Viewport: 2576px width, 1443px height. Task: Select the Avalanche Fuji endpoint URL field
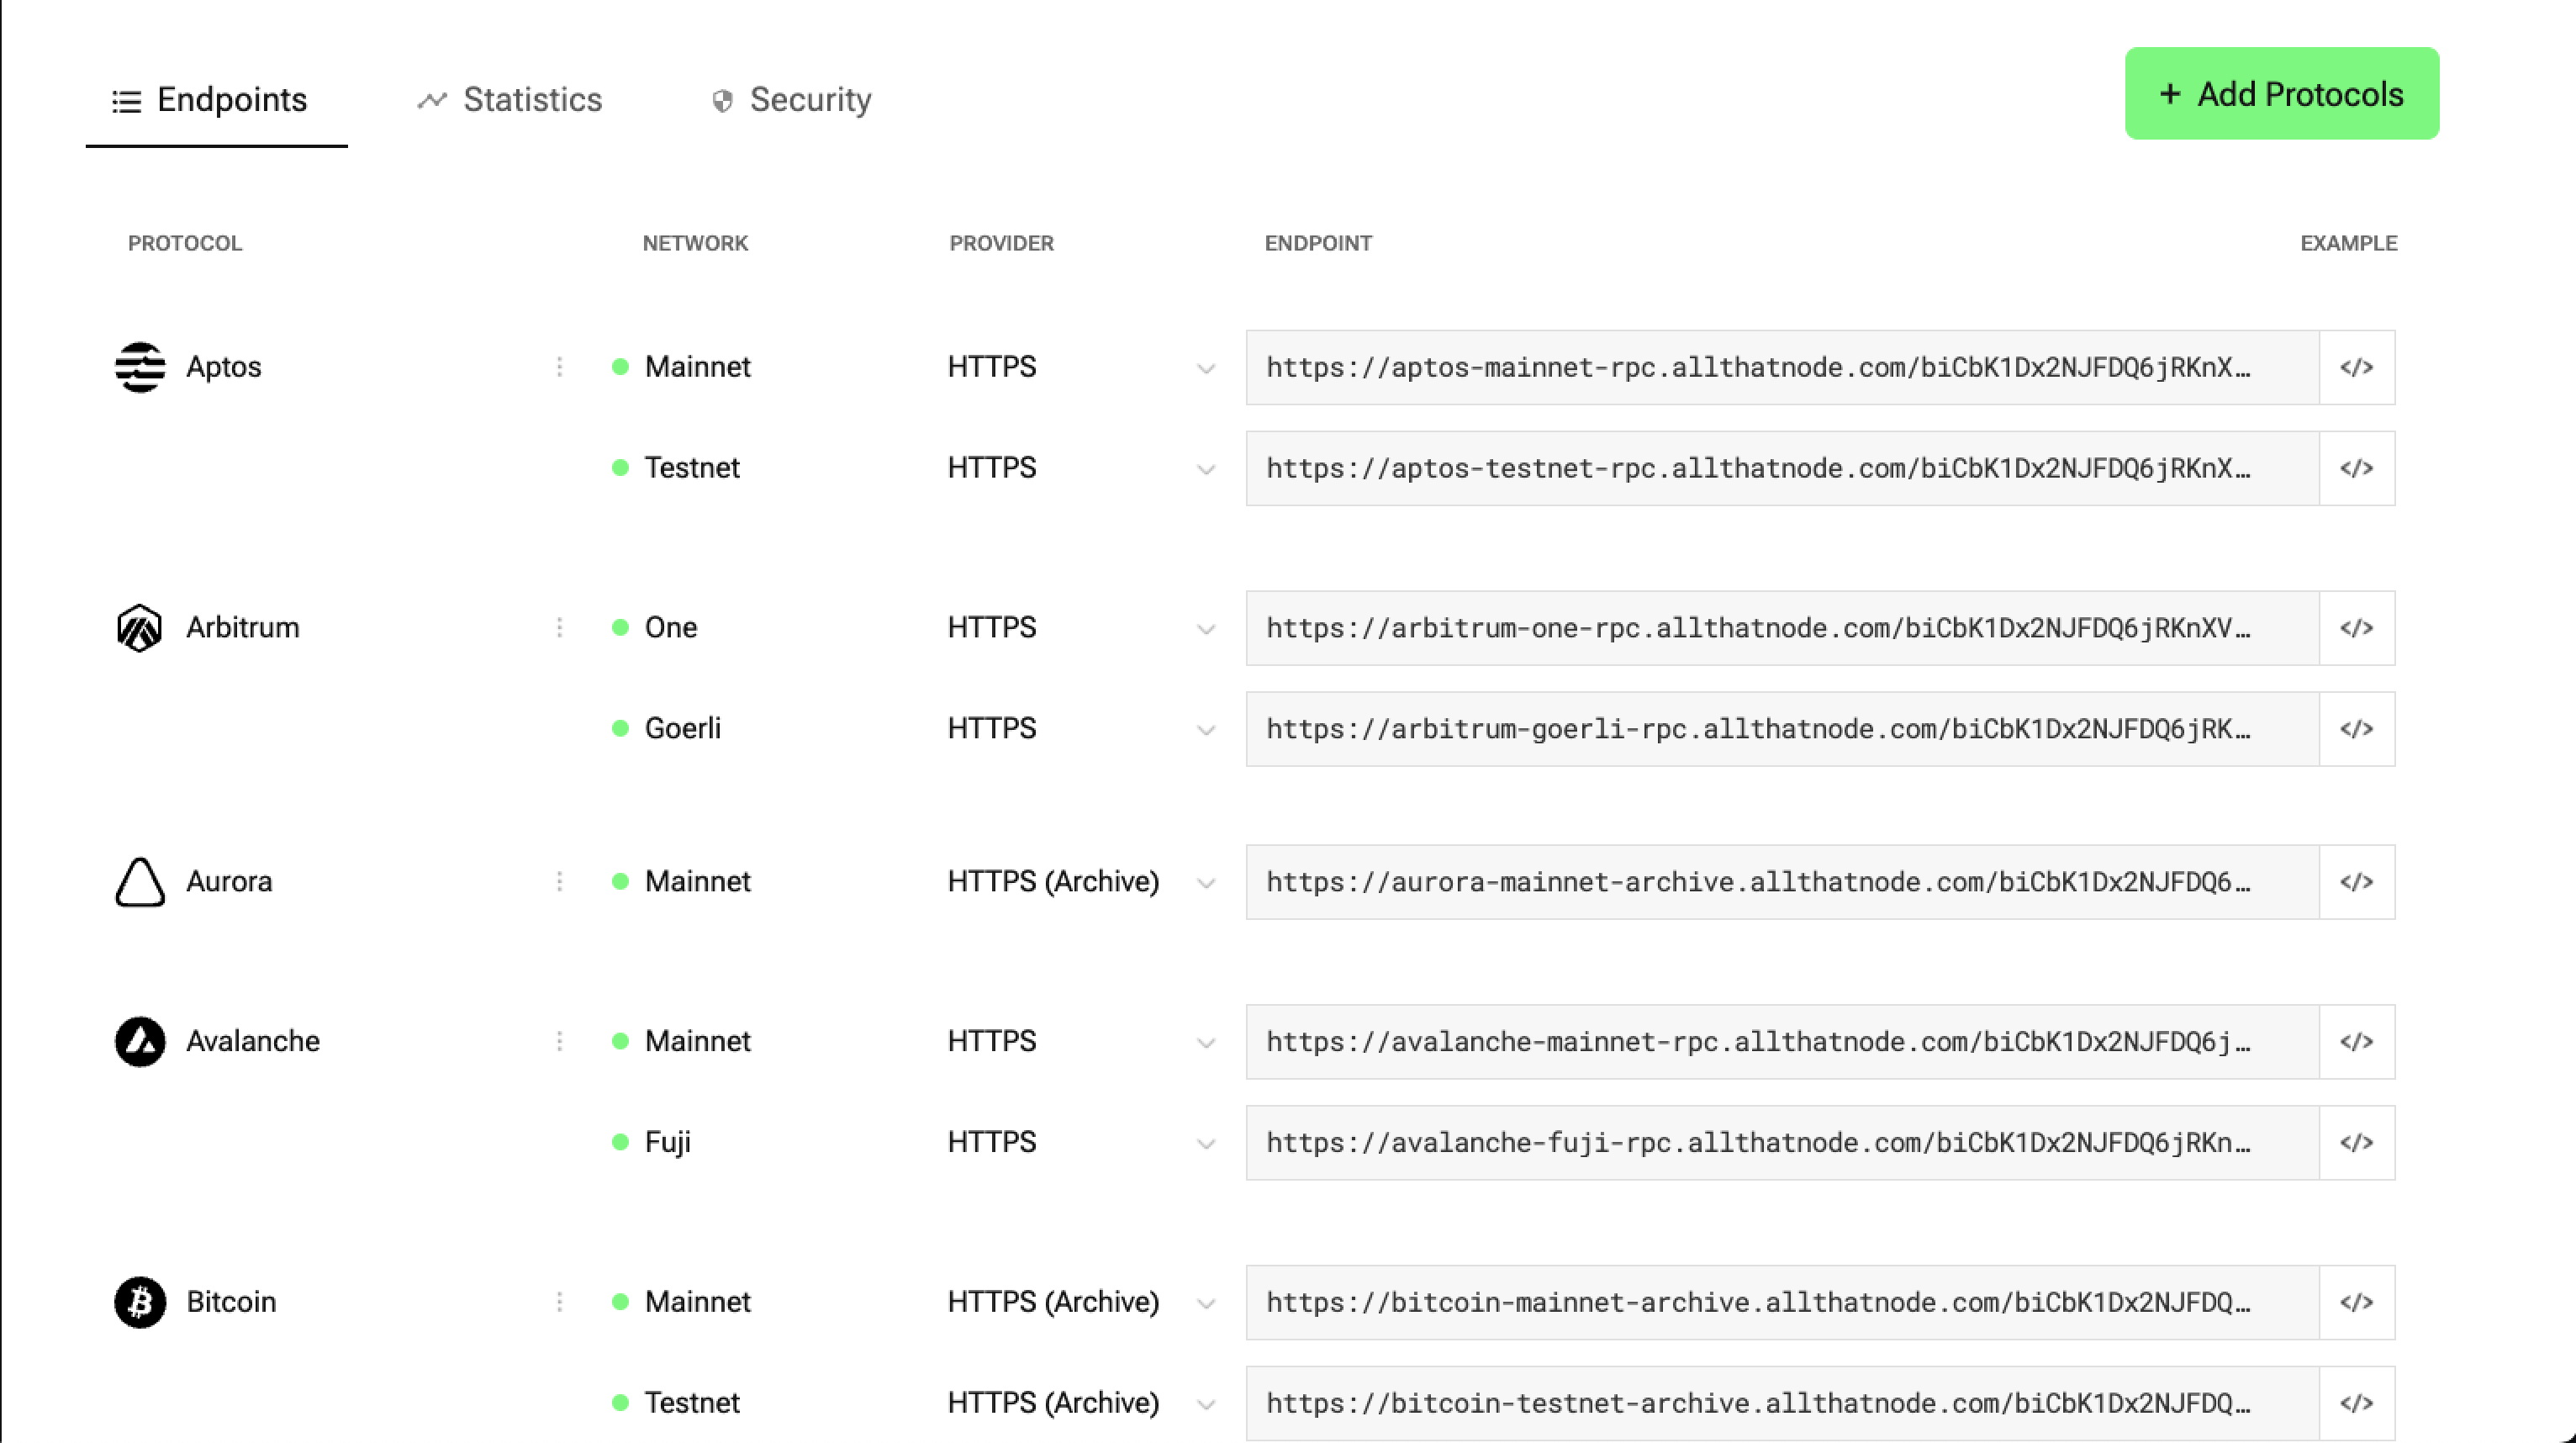click(1782, 1143)
